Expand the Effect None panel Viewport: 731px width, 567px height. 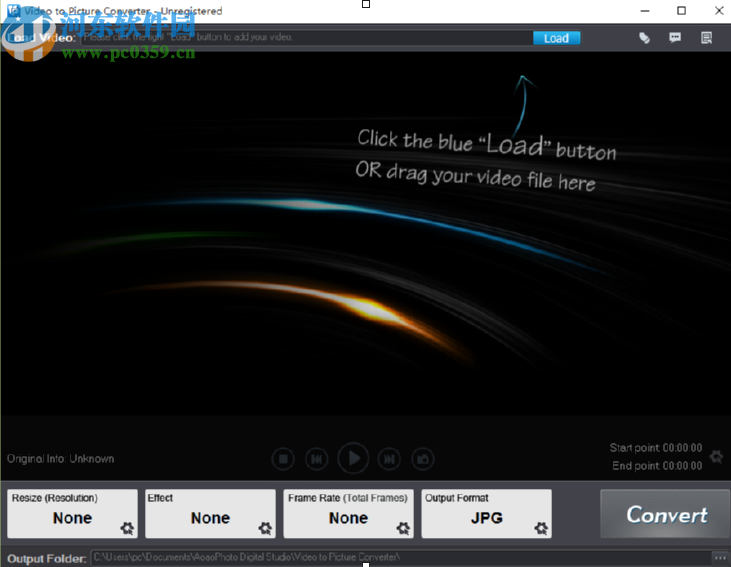click(x=210, y=514)
